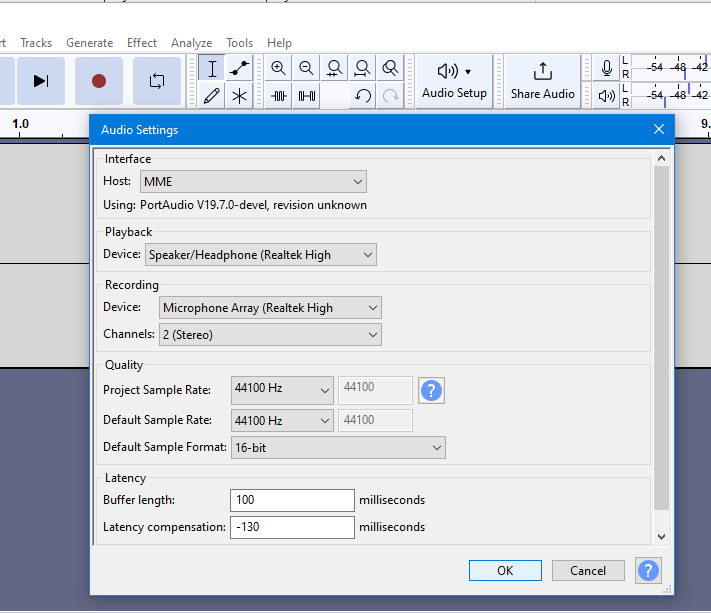Click the playback level meter bar

671,95
